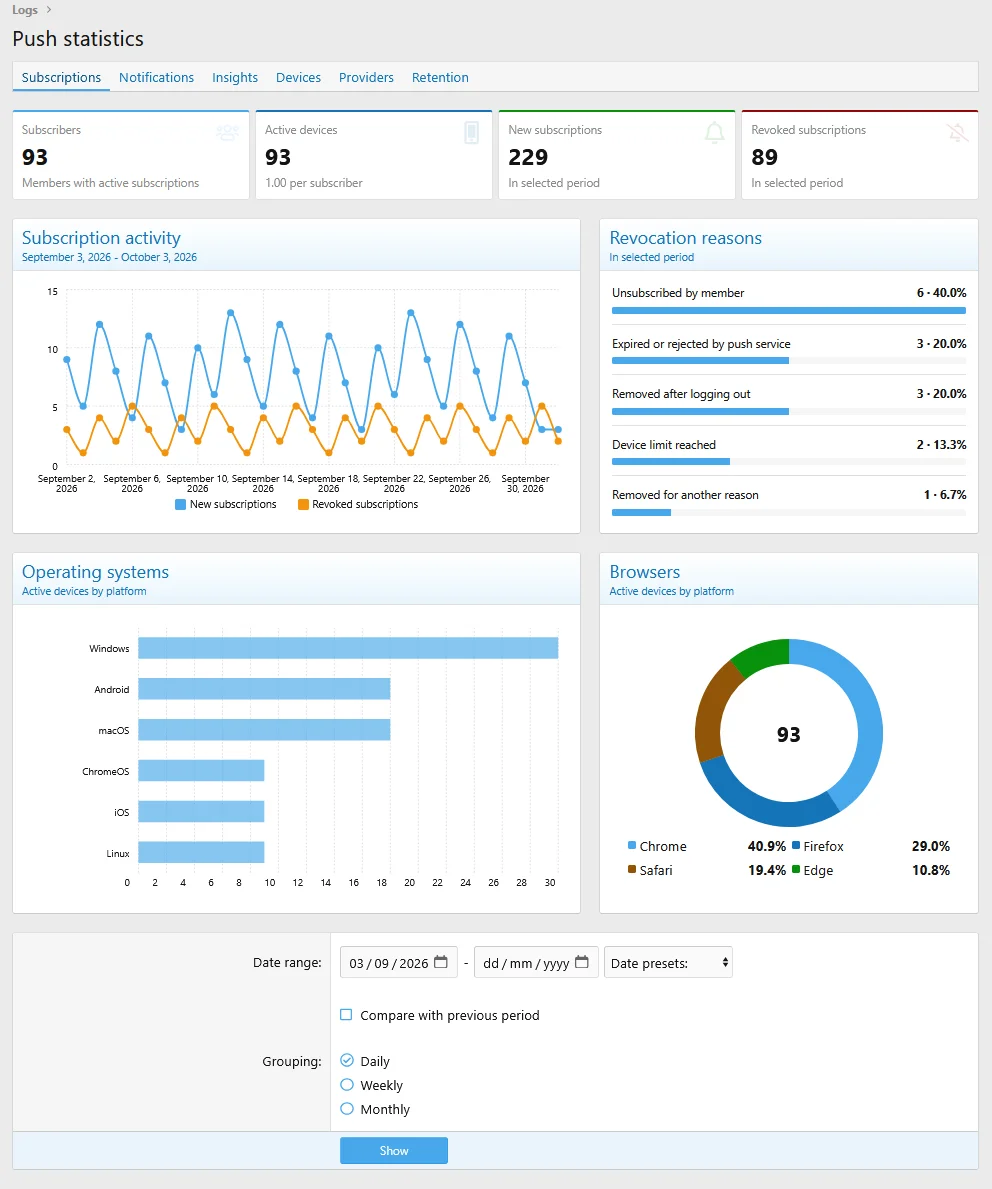Click the New subscriptions value 229

[x=528, y=157]
